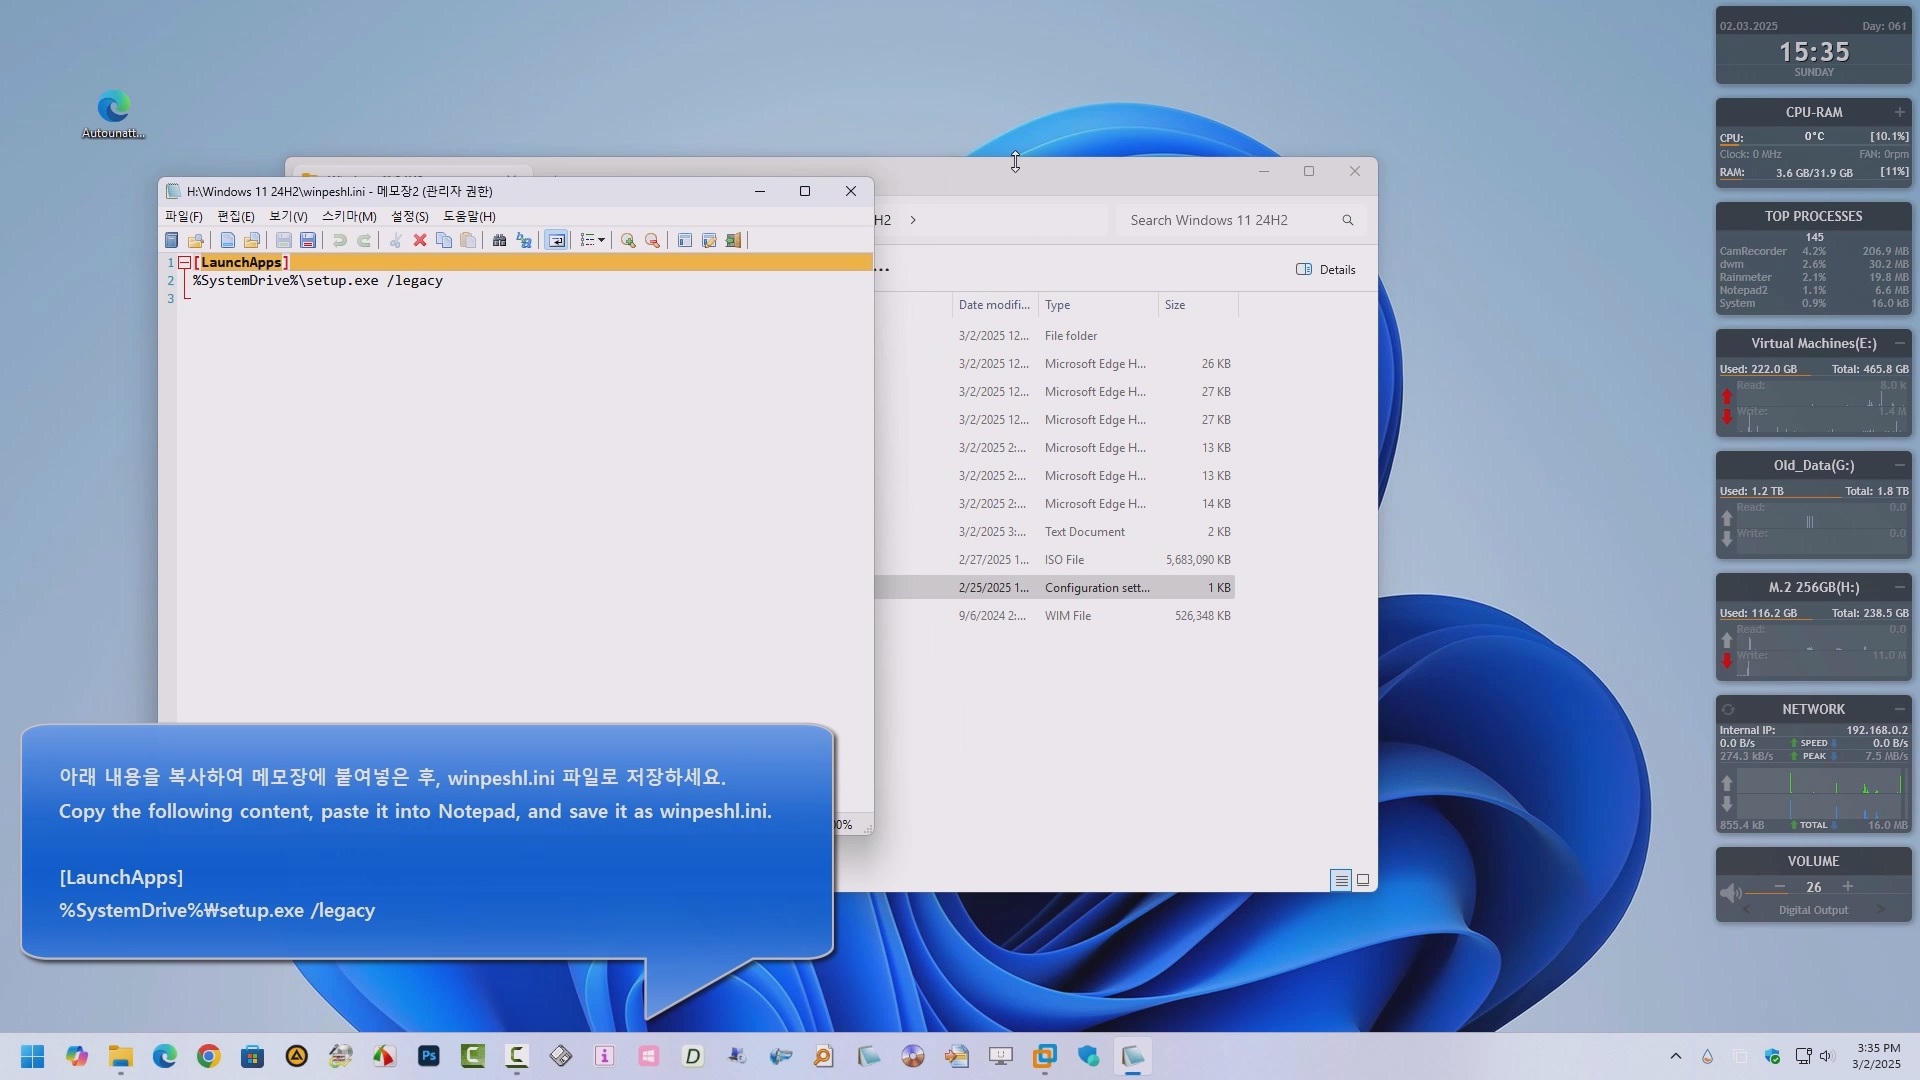Viewport: 1920px width, 1080px height.
Task: Collapse the [LaunchApps] fold marker
Action: 184,262
